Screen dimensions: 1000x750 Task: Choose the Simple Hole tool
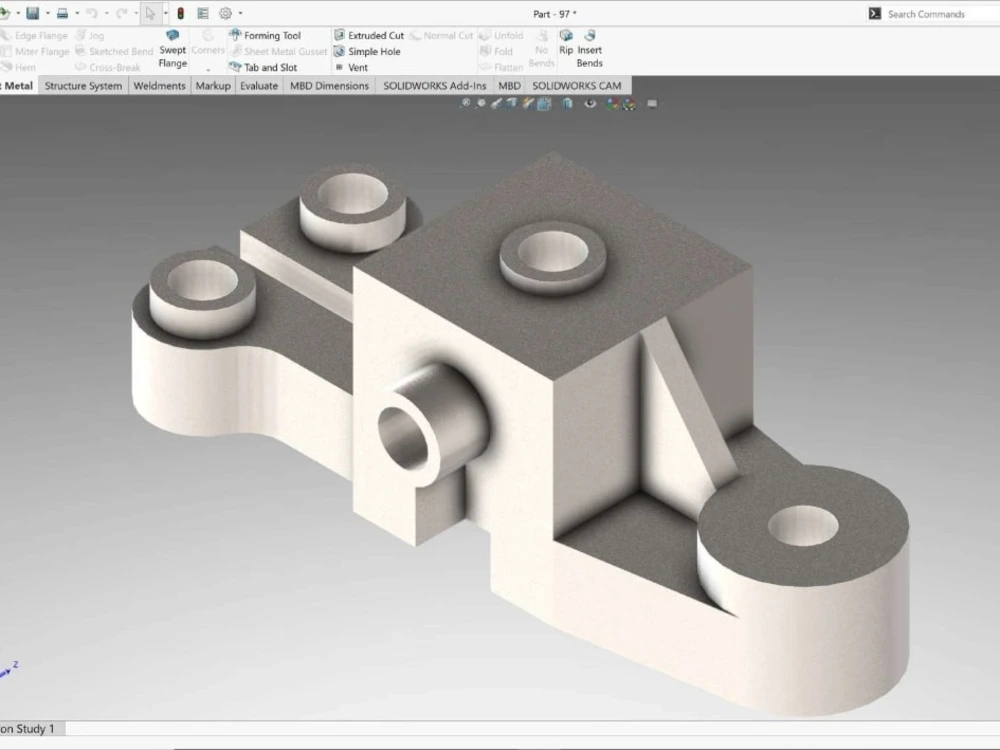tap(367, 51)
